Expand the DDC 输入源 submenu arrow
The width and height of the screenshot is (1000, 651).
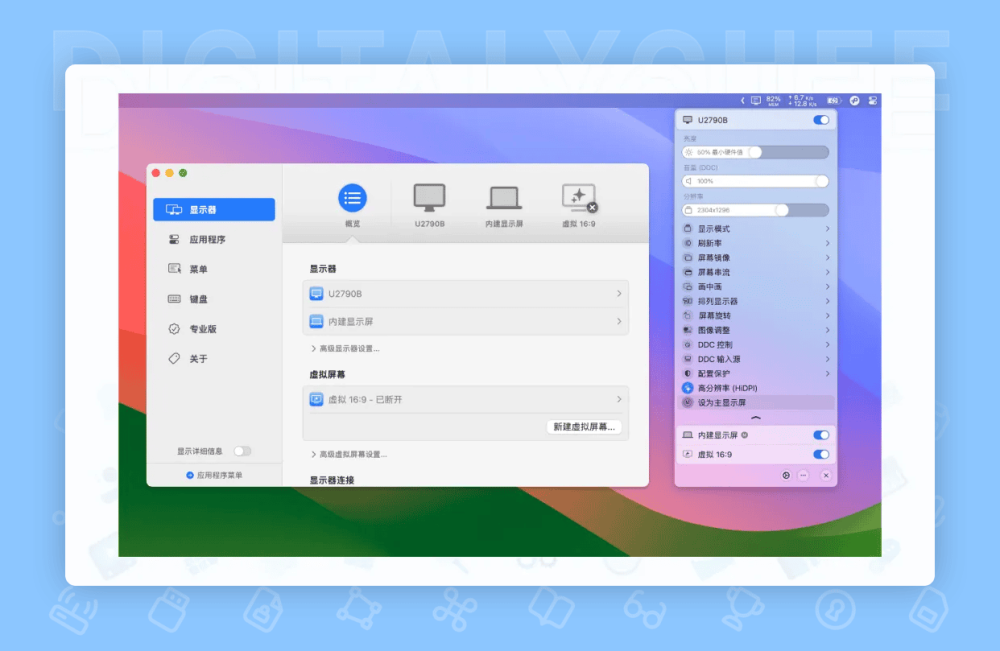point(827,359)
